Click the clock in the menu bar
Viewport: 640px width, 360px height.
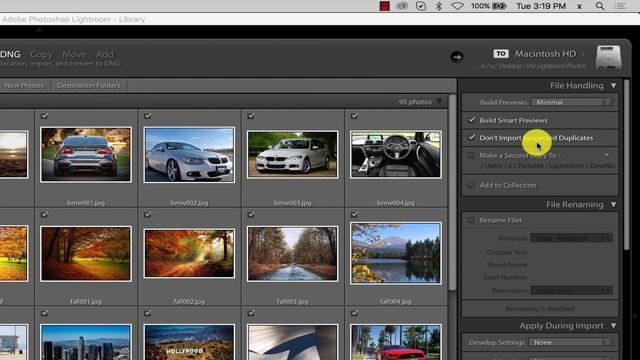pyautogui.click(x=541, y=6)
